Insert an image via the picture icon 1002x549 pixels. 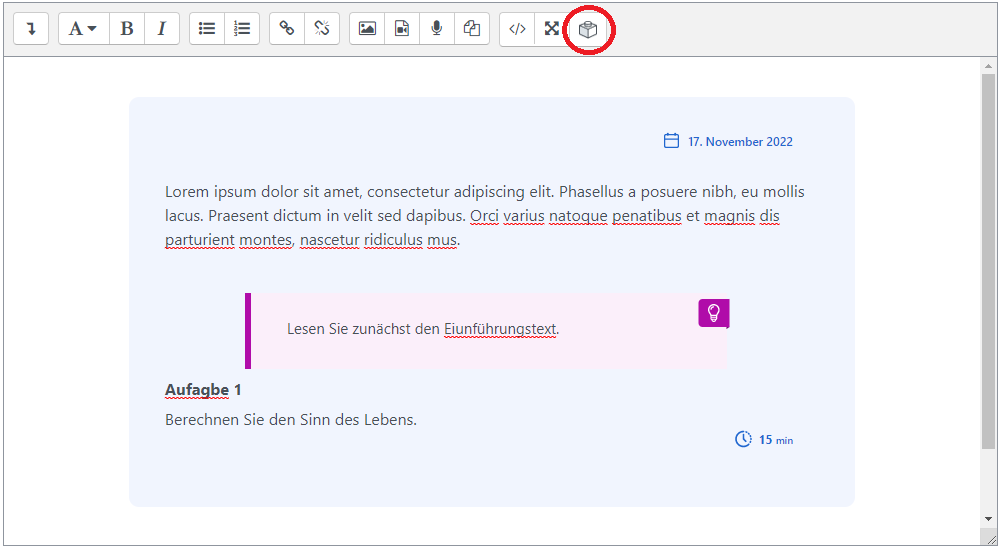click(x=367, y=29)
